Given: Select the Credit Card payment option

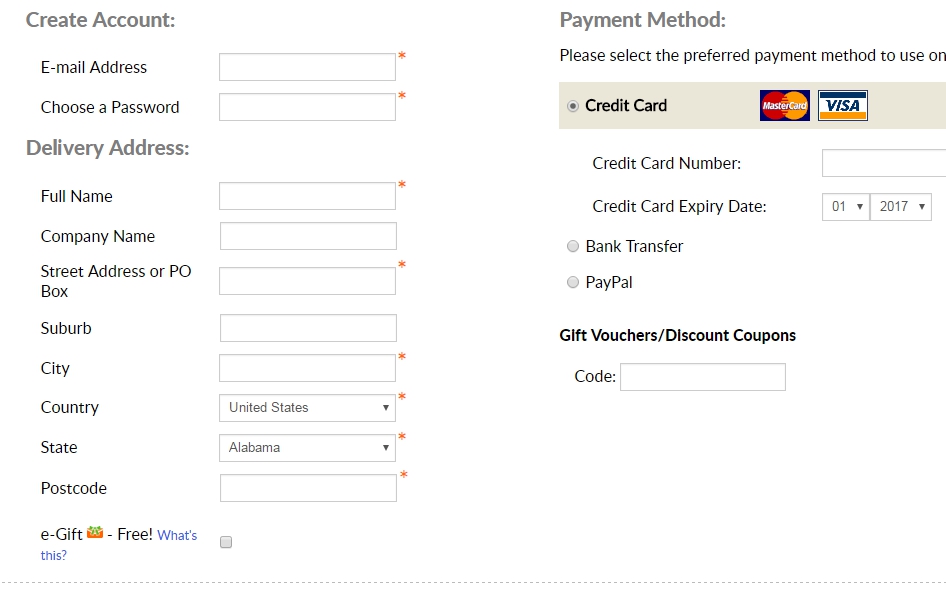Looking at the screenshot, I should point(573,106).
